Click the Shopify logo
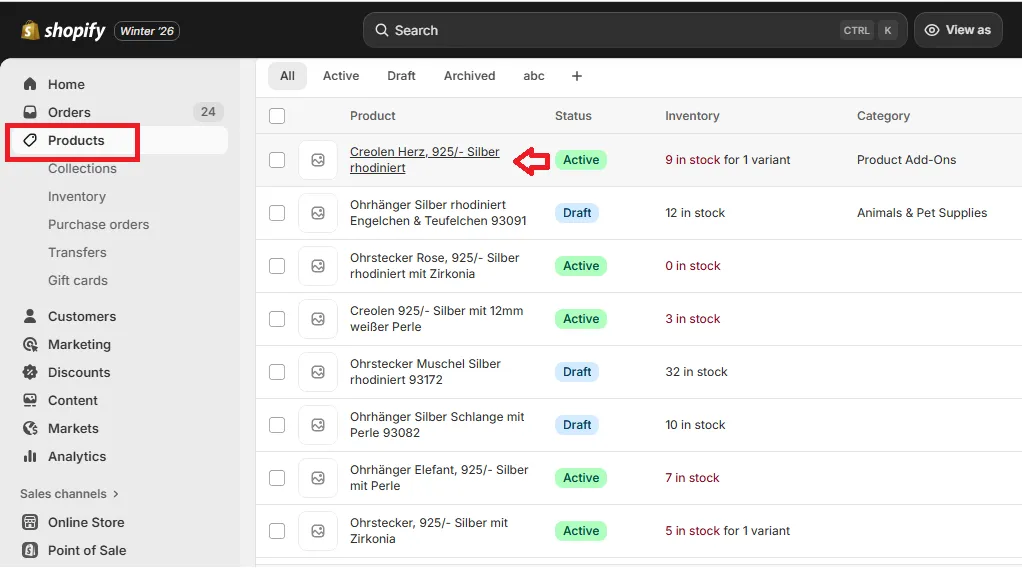The image size is (1022, 568). pos(63,31)
